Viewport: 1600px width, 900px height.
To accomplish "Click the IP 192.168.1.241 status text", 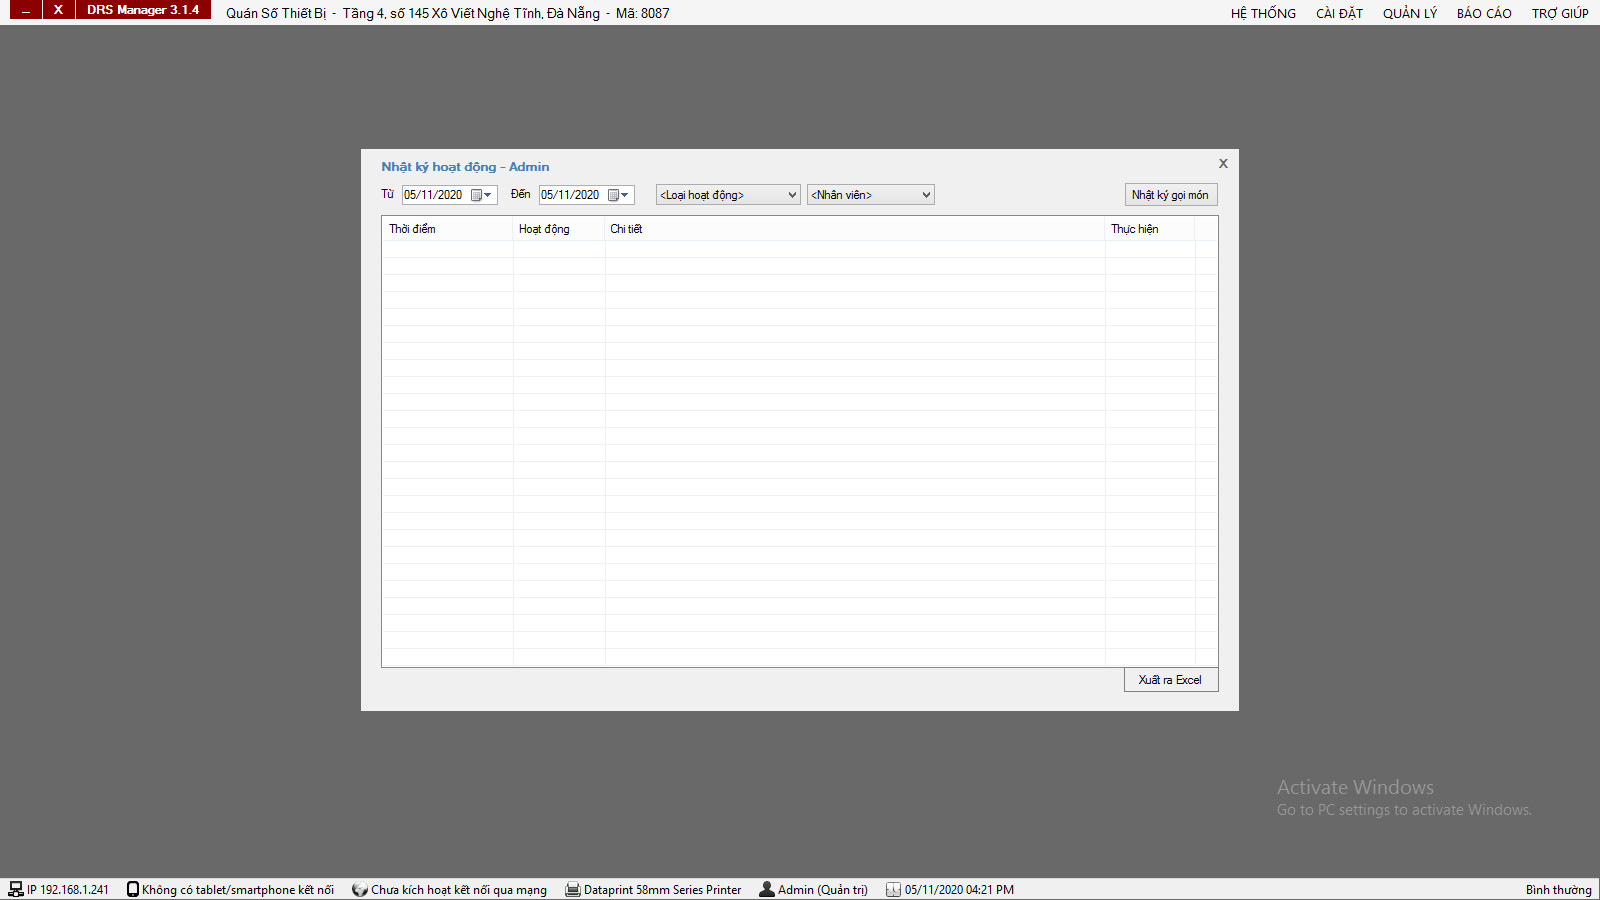I will tap(68, 890).
